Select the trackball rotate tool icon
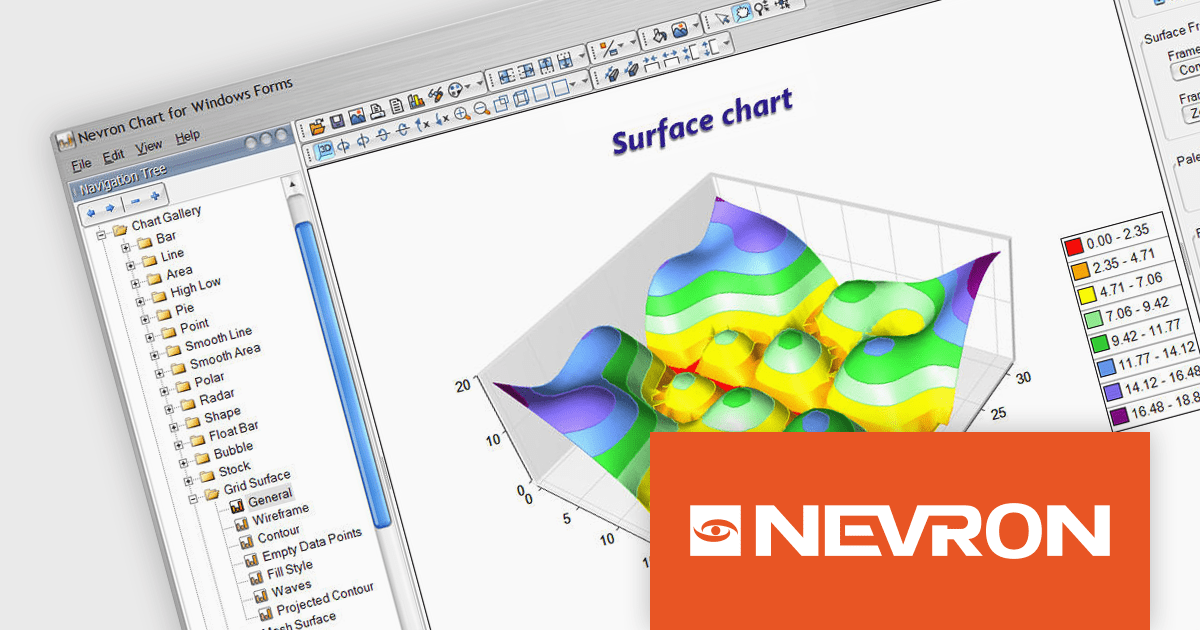1200x630 pixels. coord(742,12)
